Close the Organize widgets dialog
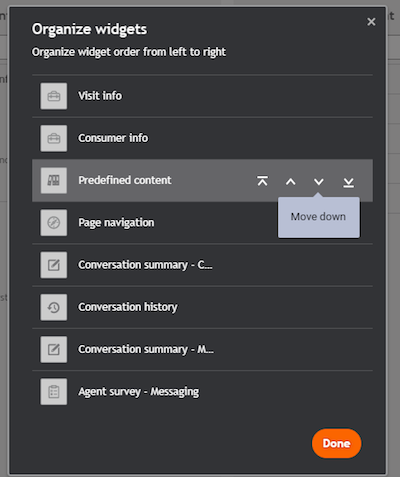Image resolution: width=400 pixels, height=477 pixels. click(371, 22)
